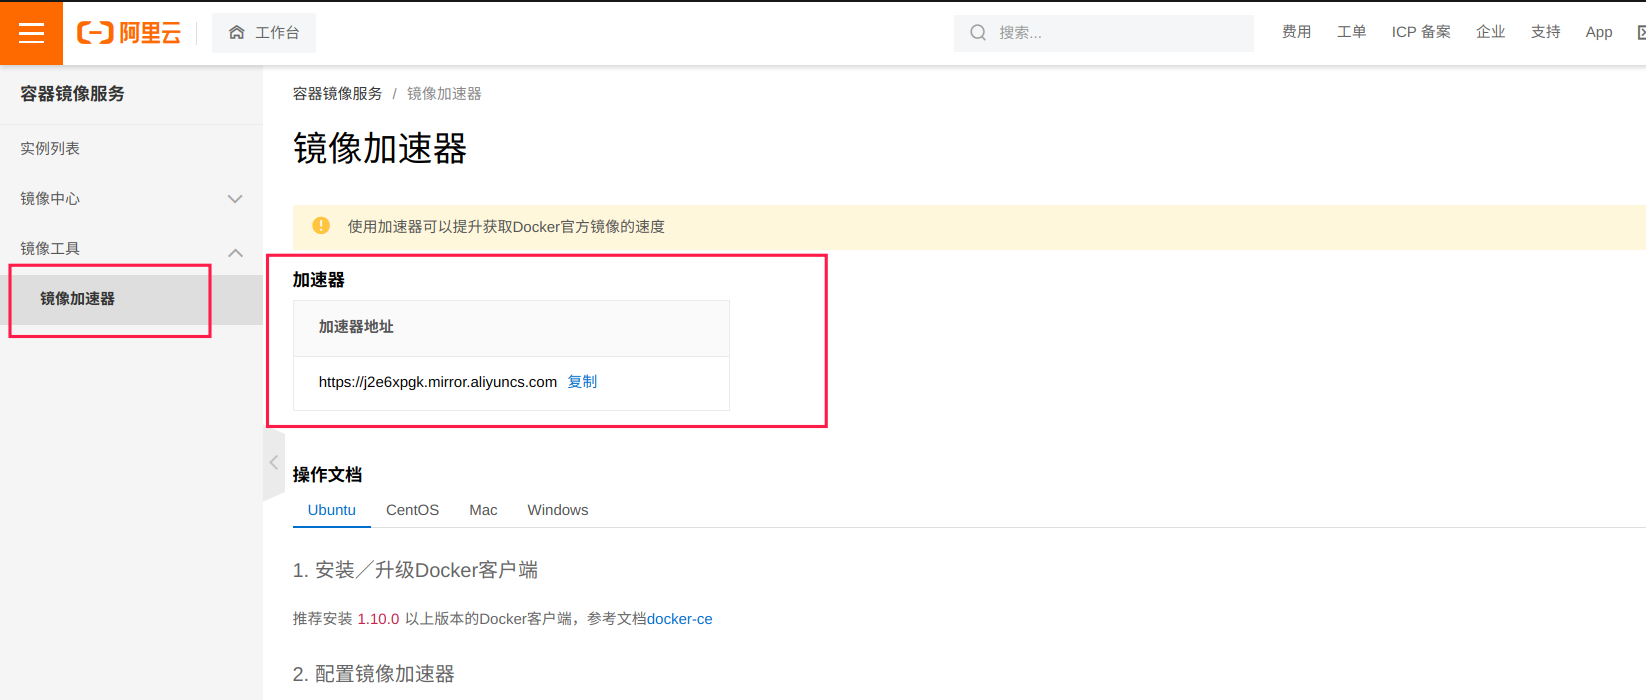Image resolution: width=1646 pixels, height=700 pixels.
Task: Collapse the sidebar with the arrow handle
Action: 274,463
